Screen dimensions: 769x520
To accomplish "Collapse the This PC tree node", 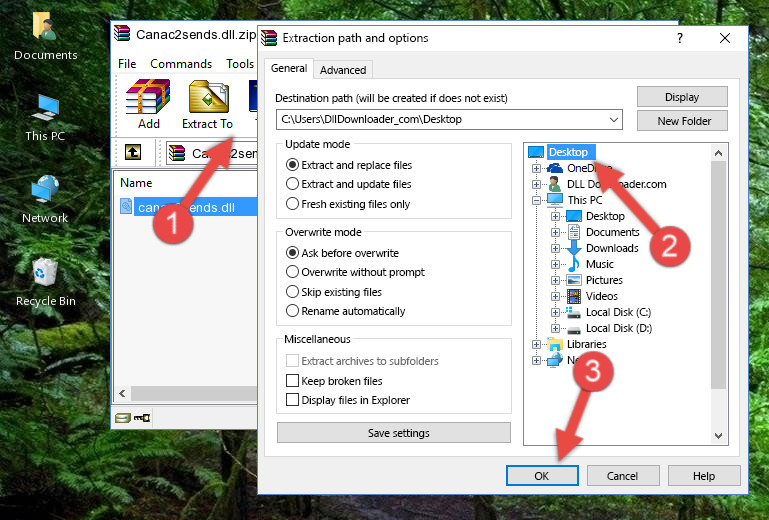I will point(536,200).
